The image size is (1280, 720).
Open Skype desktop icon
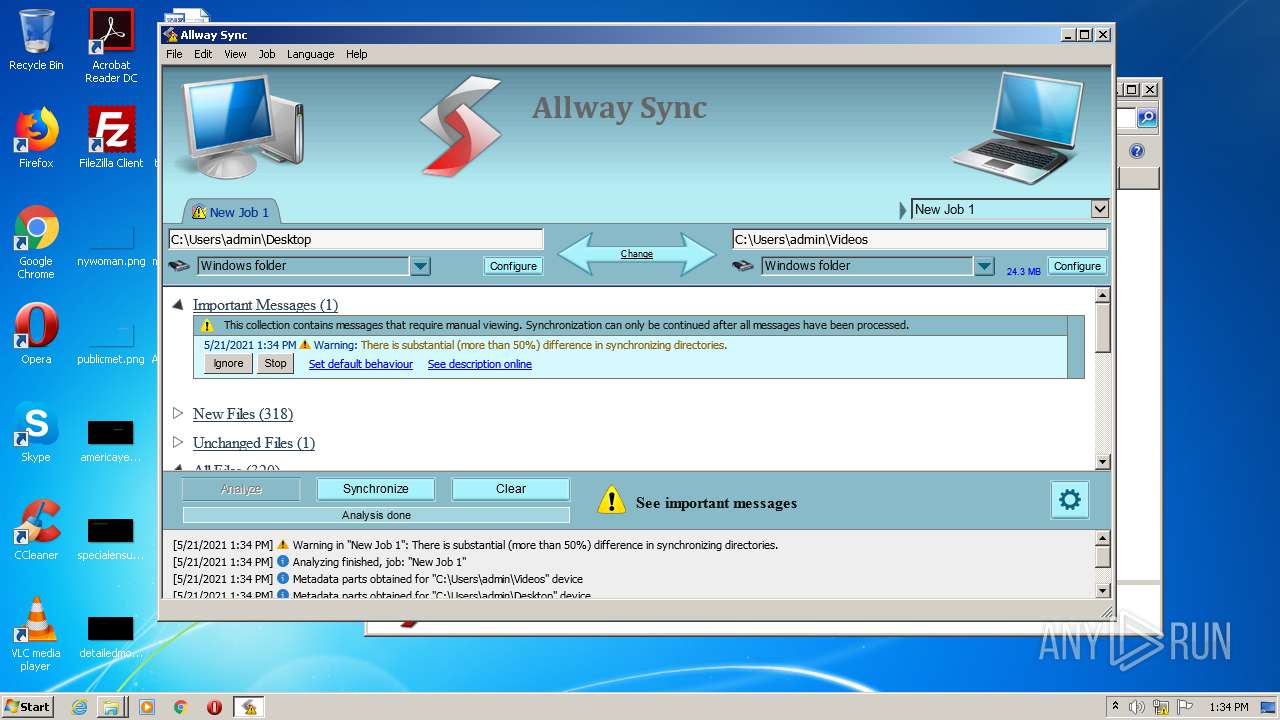pyautogui.click(x=36, y=432)
